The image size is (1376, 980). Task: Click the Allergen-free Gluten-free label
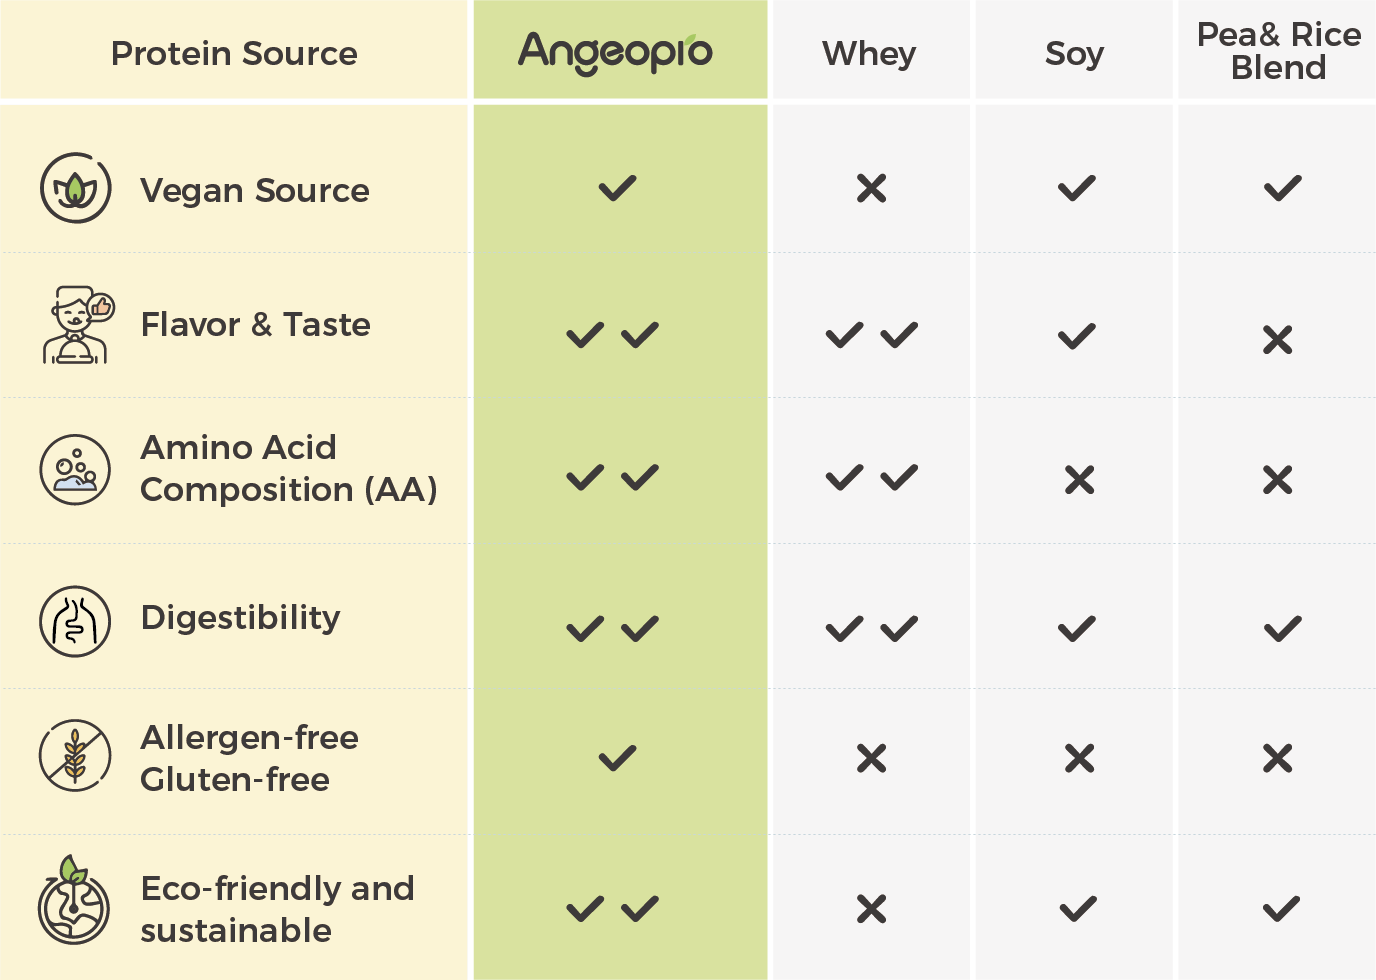pos(249,758)
